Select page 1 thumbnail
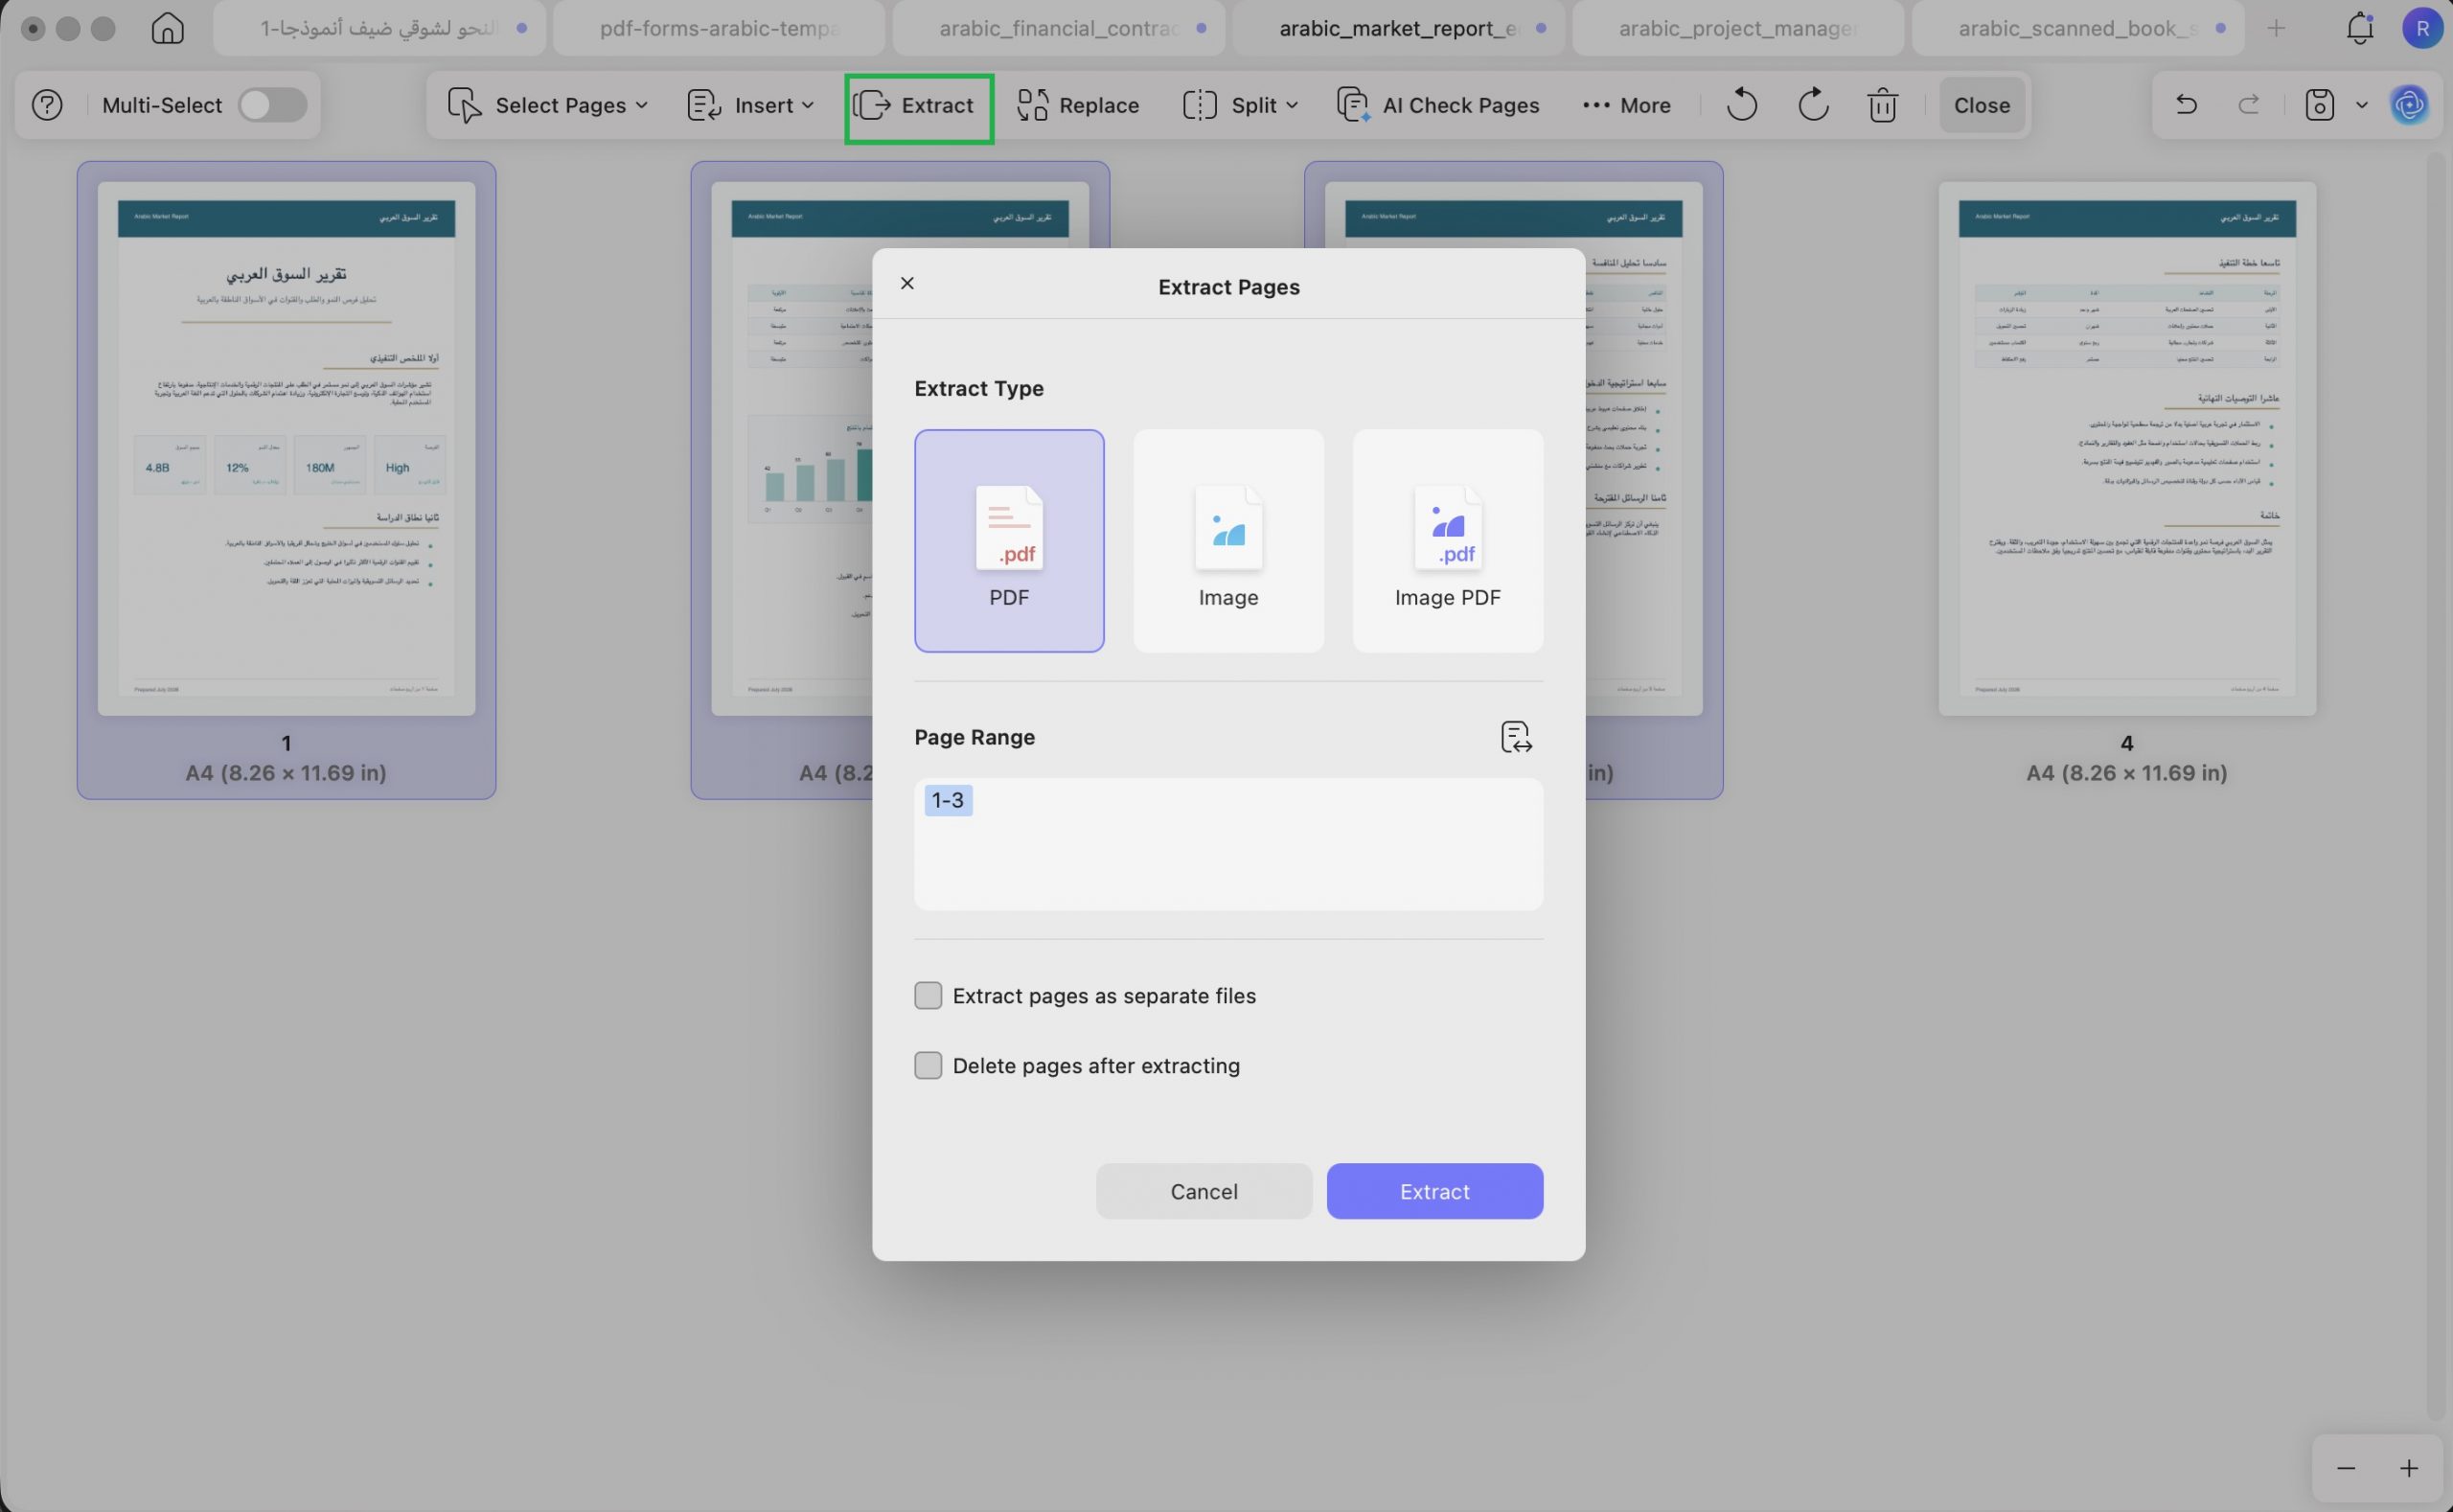Screen dimensions: 2453x1512 (286, 448)
